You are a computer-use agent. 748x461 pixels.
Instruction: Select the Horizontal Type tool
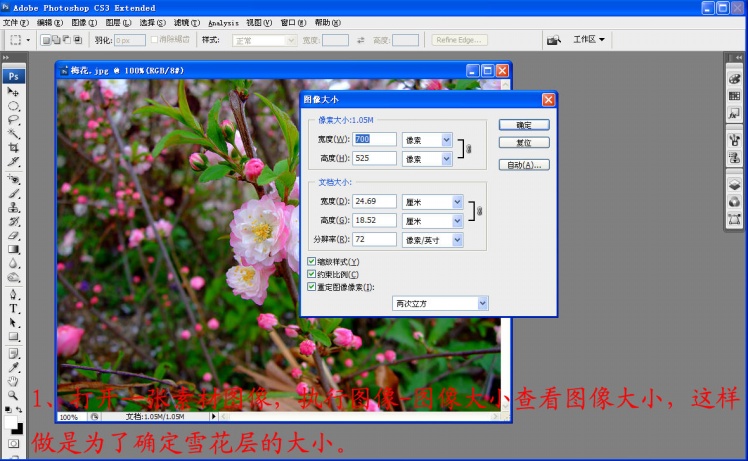(x=14, y=309)
